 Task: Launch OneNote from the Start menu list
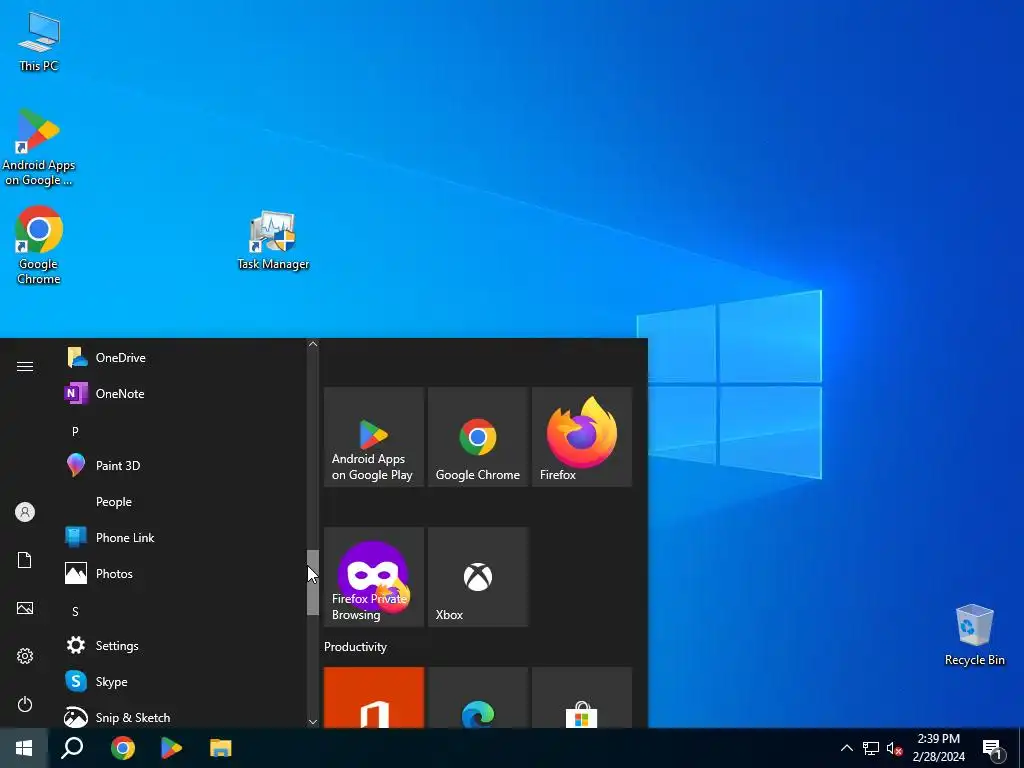pyautogui.click(x=183, y=393)
